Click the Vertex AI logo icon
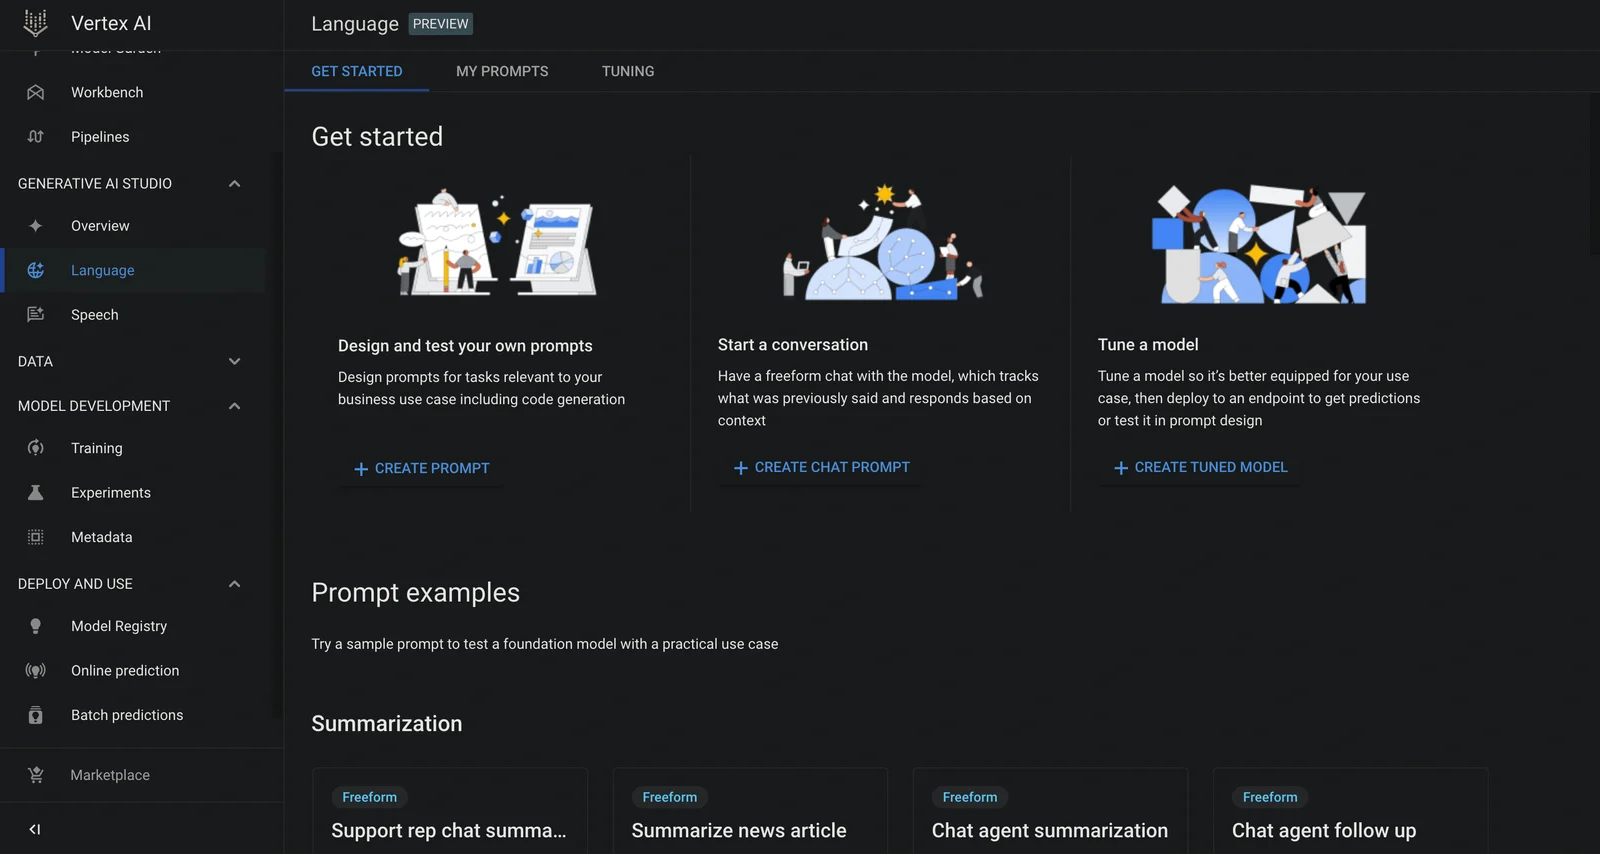The height and width of the screenshot is (854, 1600). point(35,22)
